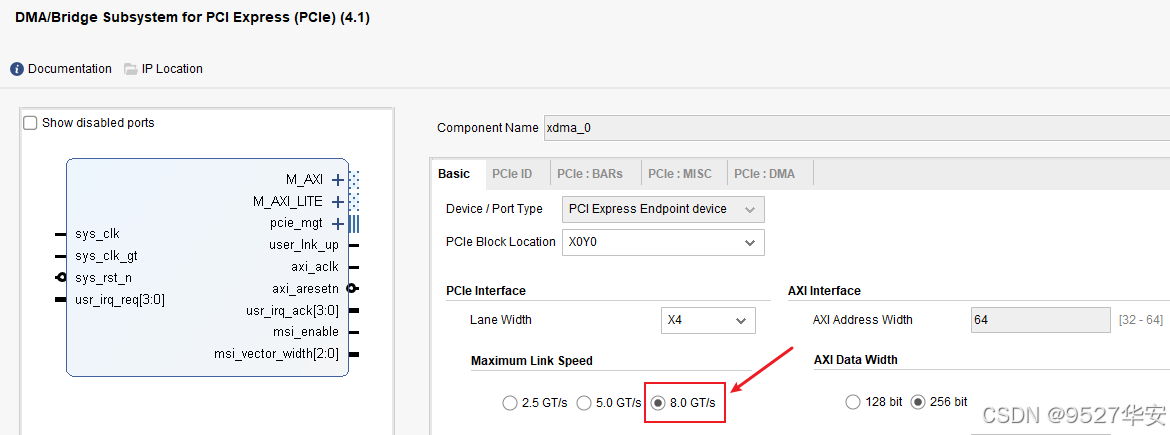
Task: Open Lane Width dropdown
Action: (x=709, y=320)
